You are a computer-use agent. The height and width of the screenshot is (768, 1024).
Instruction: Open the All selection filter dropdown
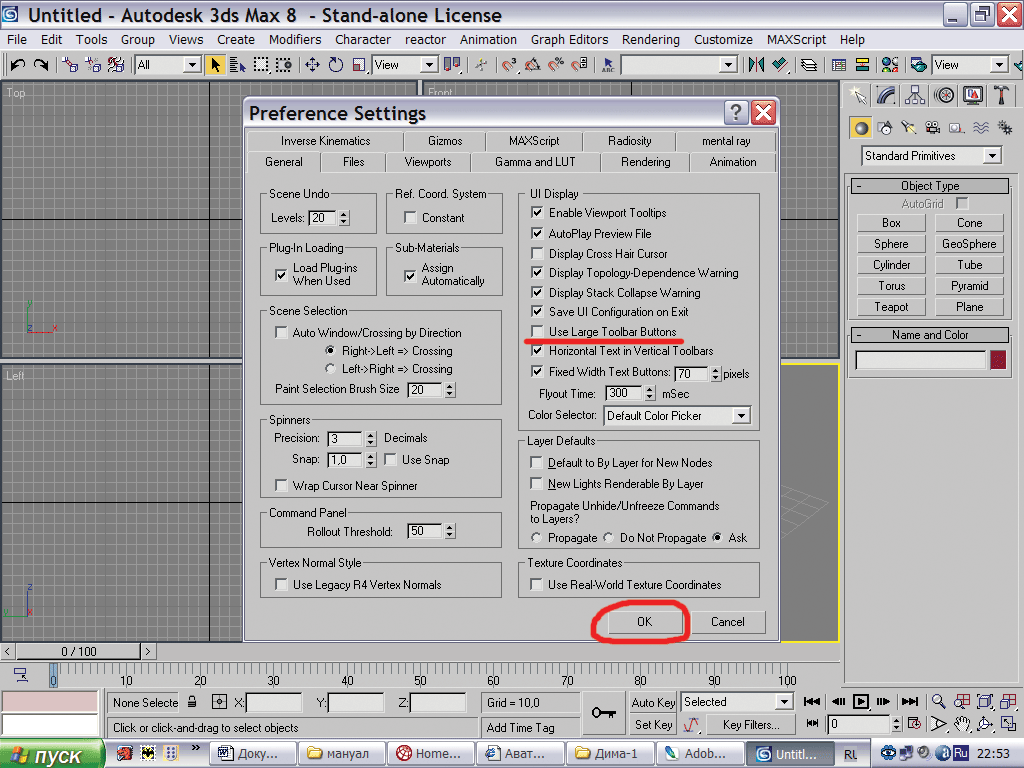[x=192, y=65]
